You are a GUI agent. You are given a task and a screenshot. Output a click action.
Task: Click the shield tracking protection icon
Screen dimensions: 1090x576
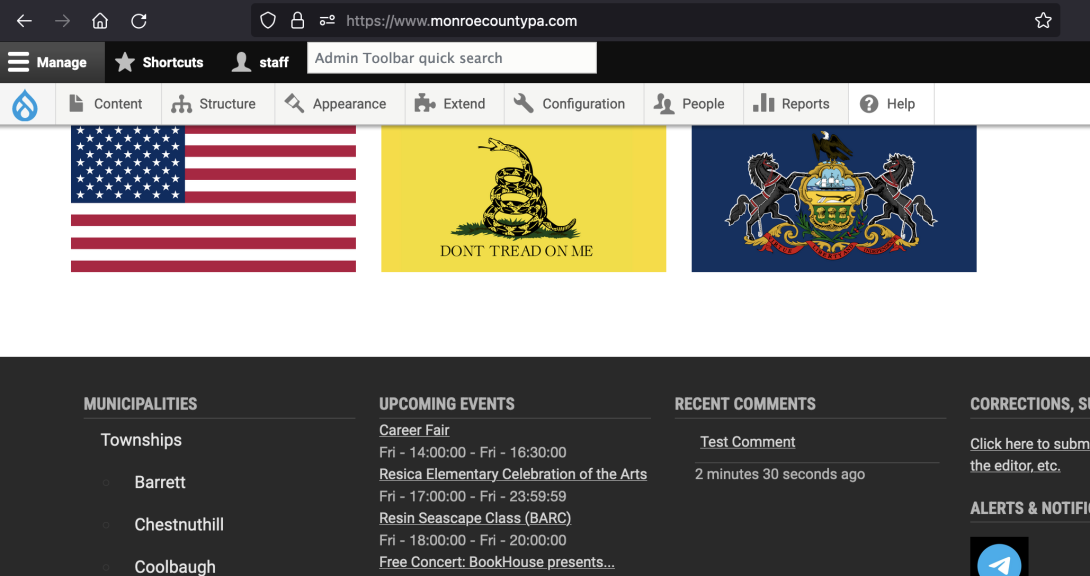click(268, 21)
